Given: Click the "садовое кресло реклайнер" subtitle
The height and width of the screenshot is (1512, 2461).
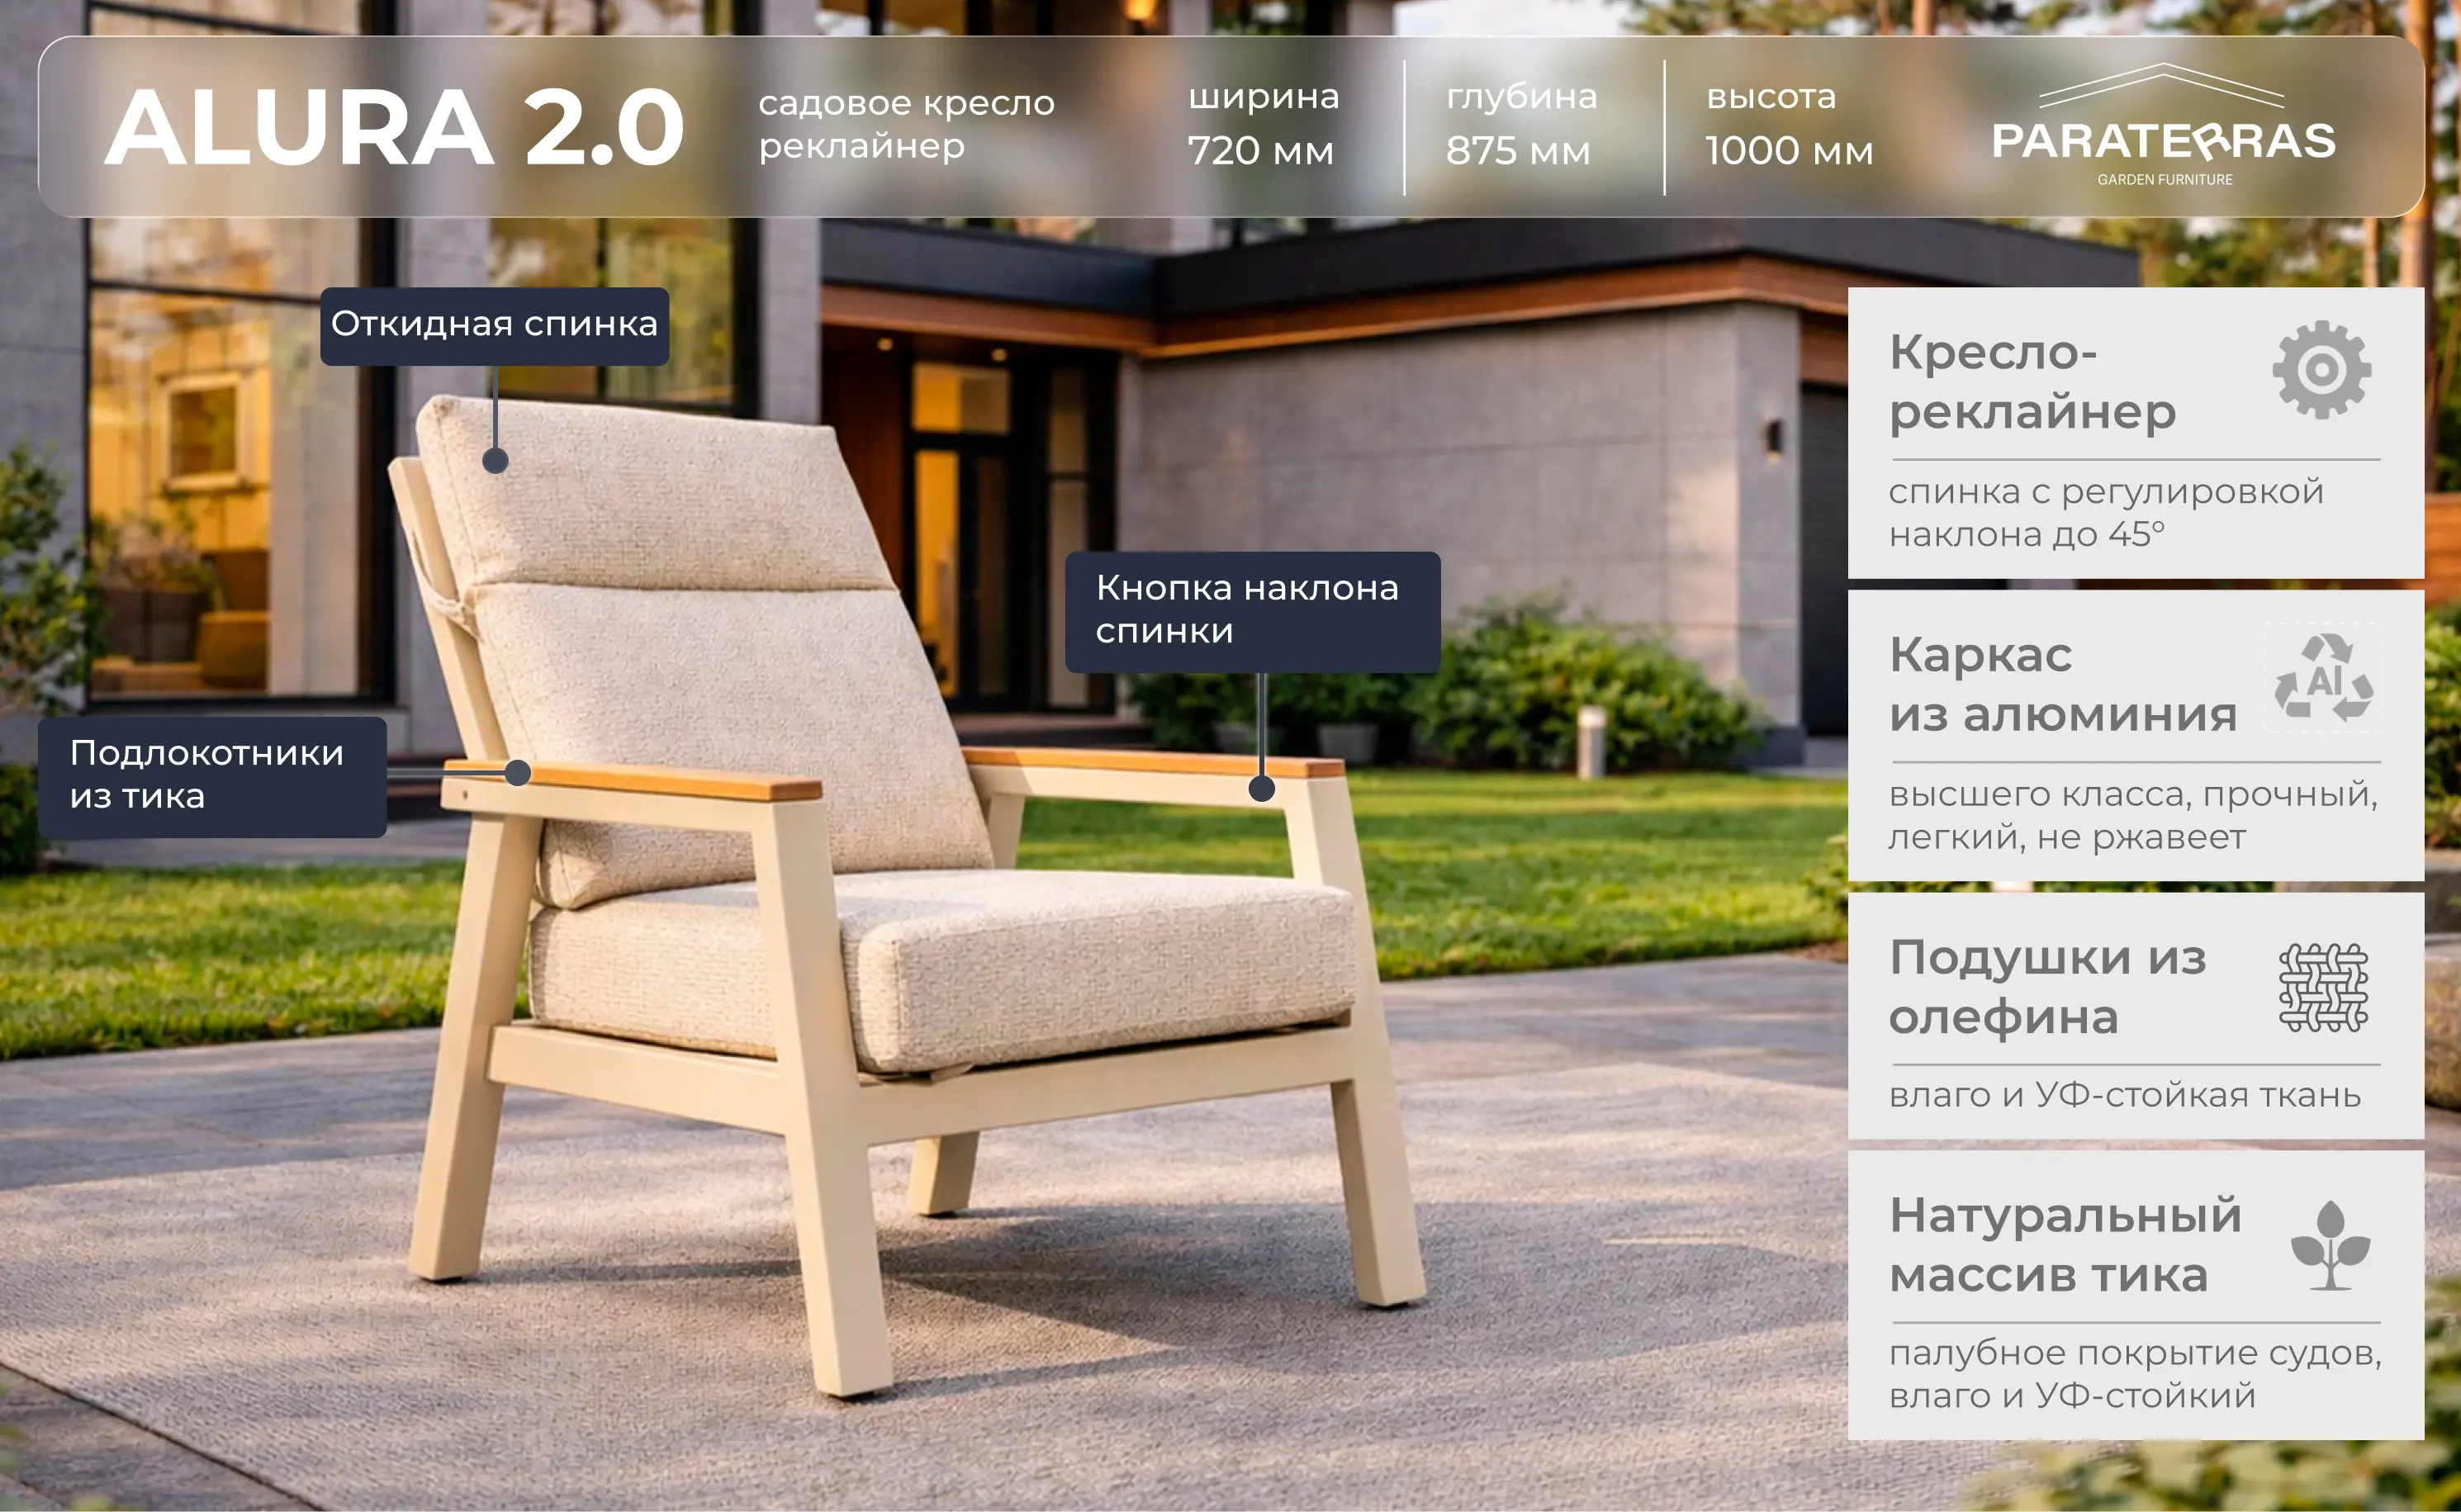Looking at the screenshot, I should pos(906,124).
